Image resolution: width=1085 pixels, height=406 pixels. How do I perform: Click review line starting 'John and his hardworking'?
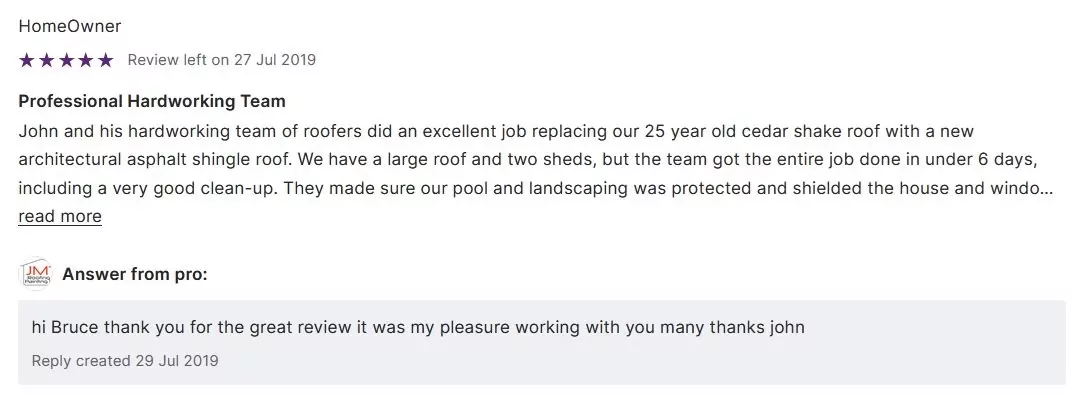496,131
